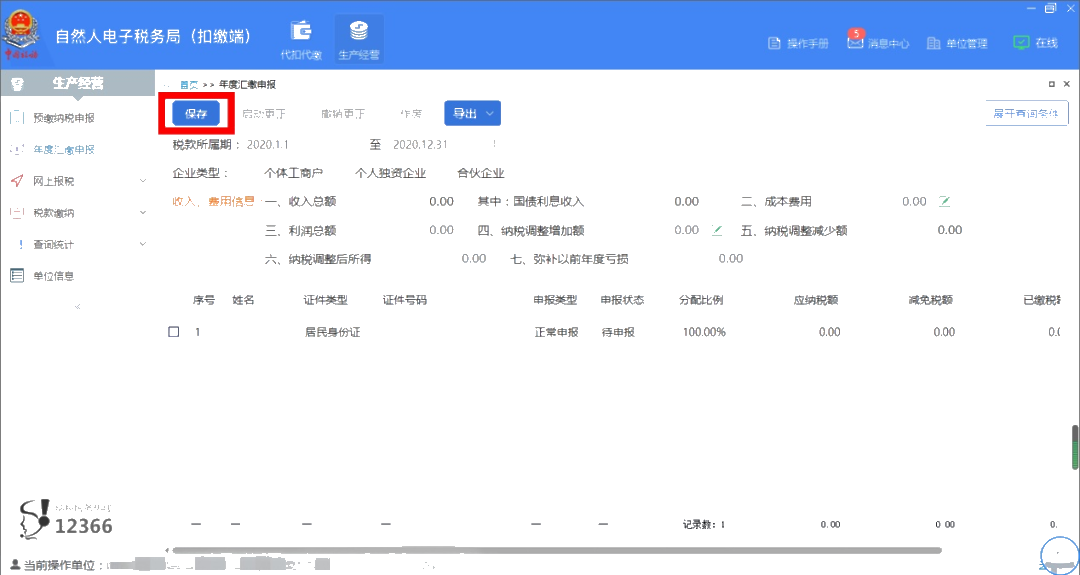The width and height of the screenshot is (1080, 575).
Task: Open the 生产经营 module icon
Action: coord(359,41)
